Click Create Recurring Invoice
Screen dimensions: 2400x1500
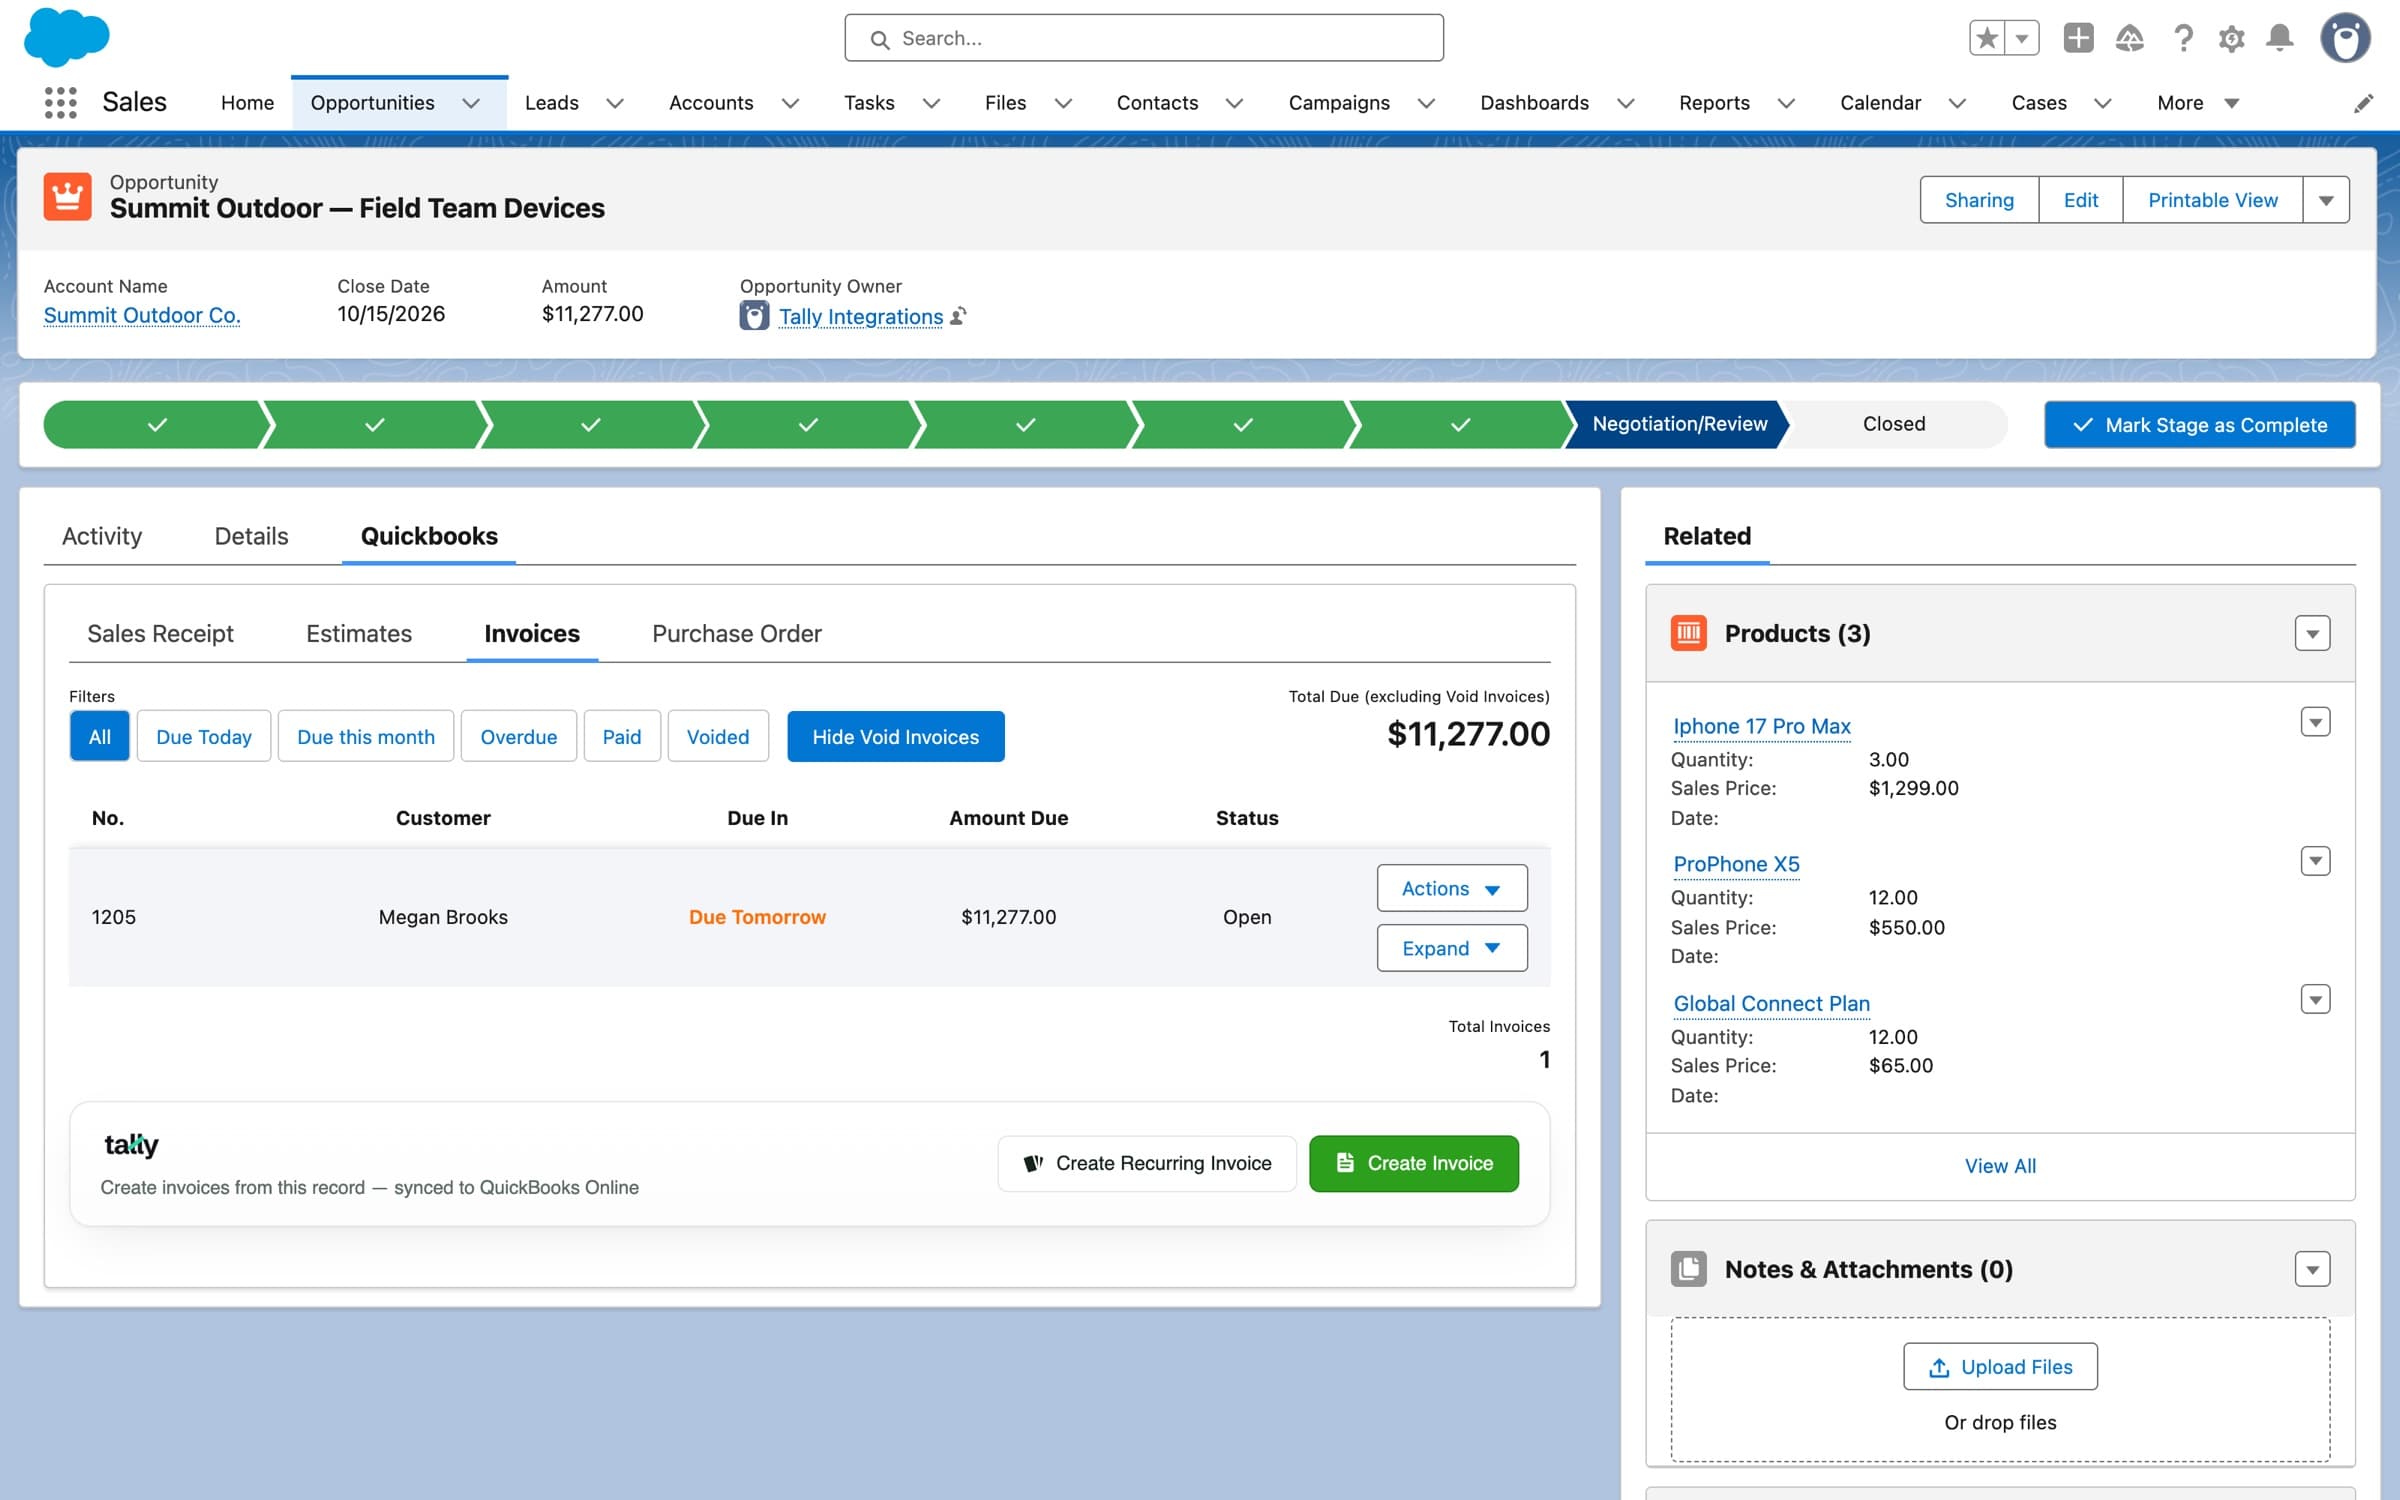coord(1147,1163)
